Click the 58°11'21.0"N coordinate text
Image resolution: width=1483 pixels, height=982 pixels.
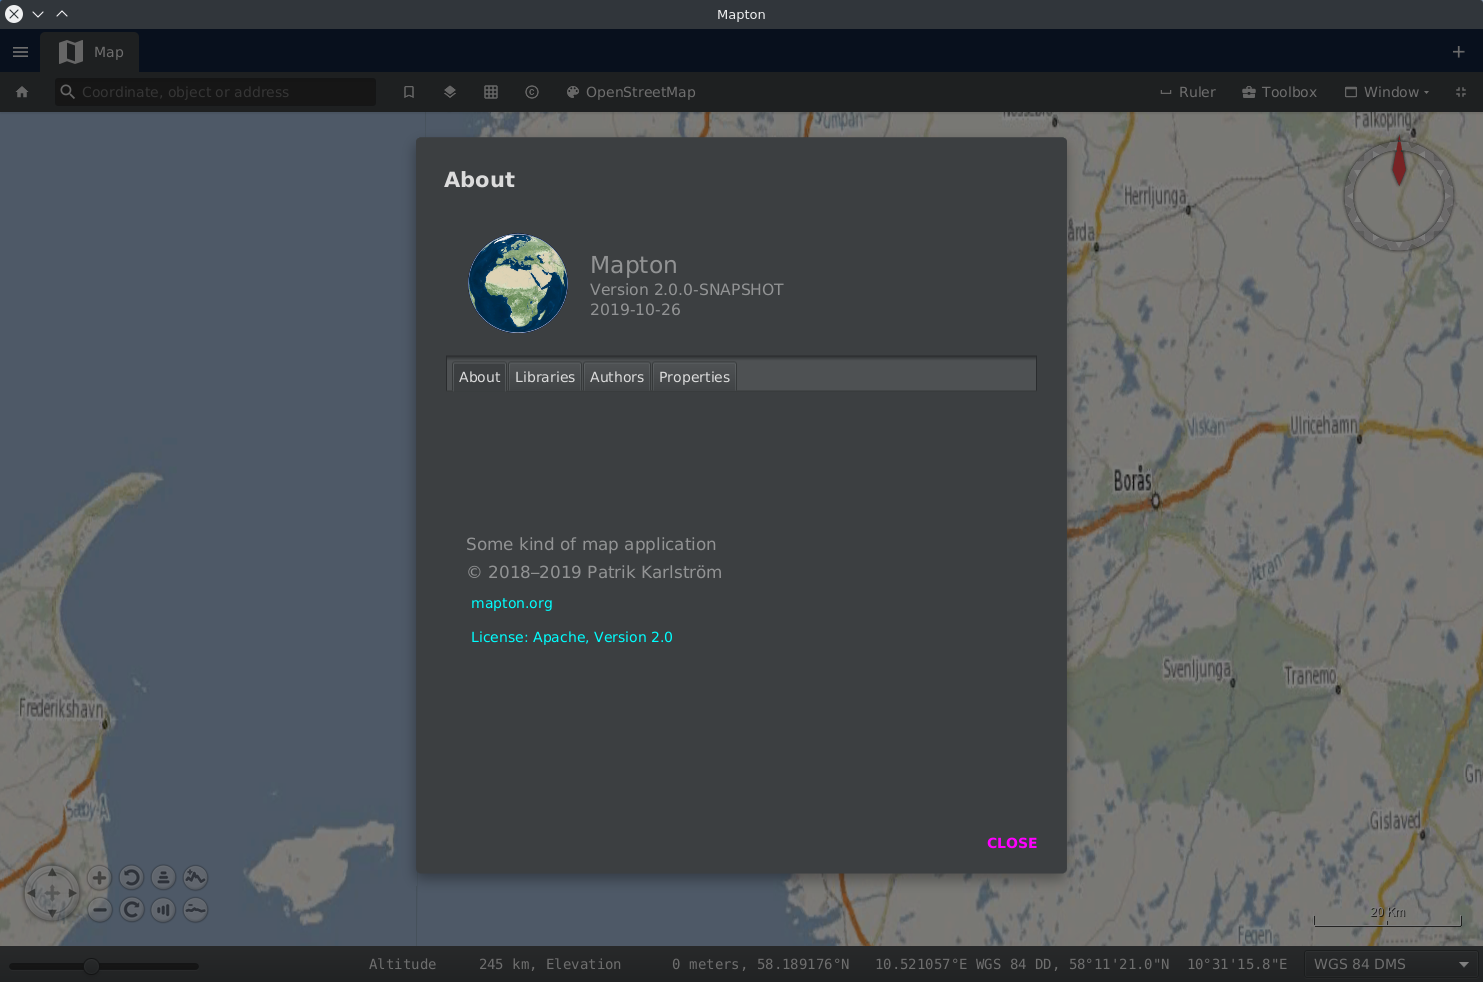[1119, 964]
